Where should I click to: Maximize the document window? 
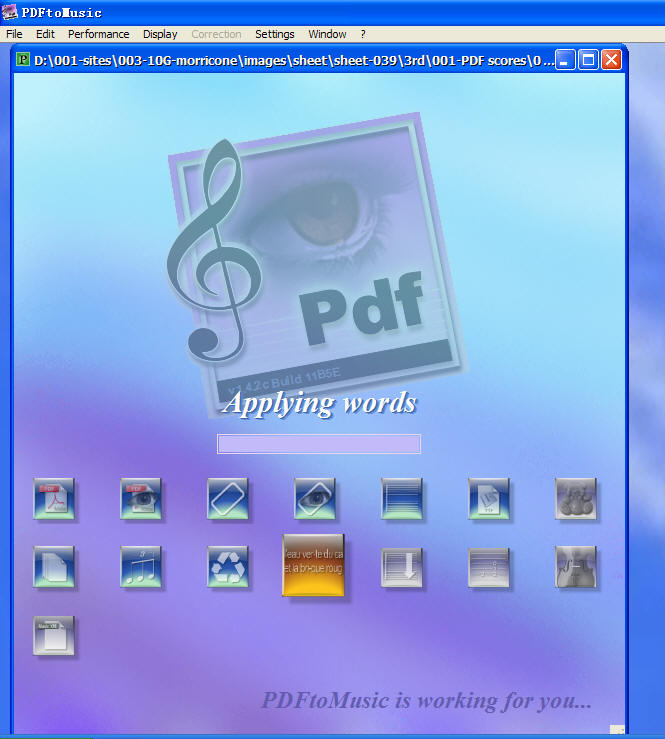[588, 60]
